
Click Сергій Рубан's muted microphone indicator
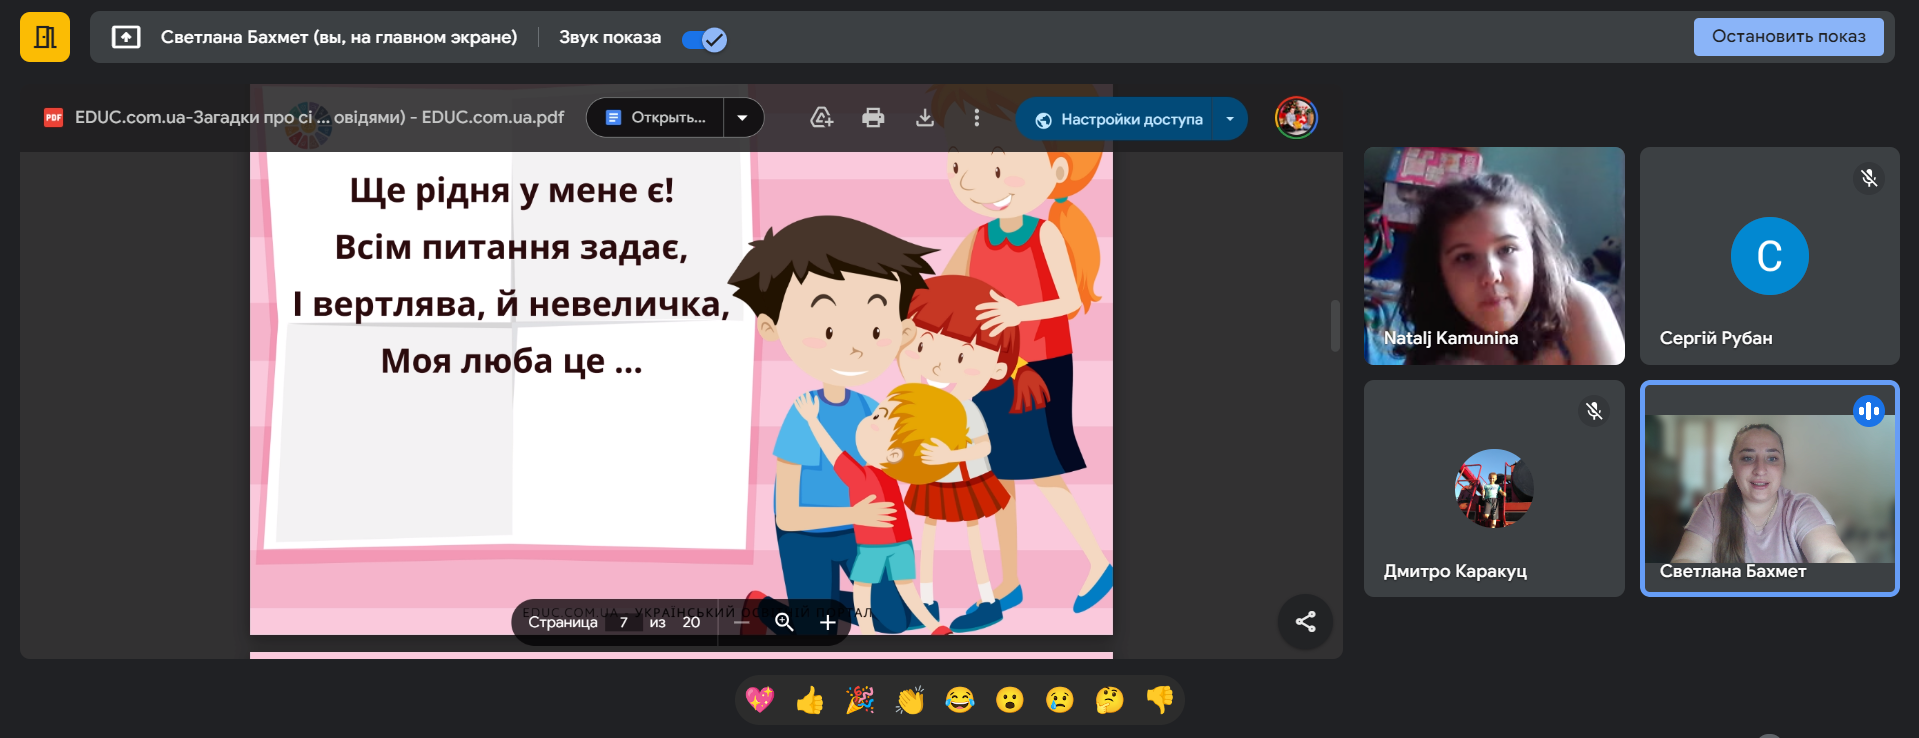pos(1868,178)
